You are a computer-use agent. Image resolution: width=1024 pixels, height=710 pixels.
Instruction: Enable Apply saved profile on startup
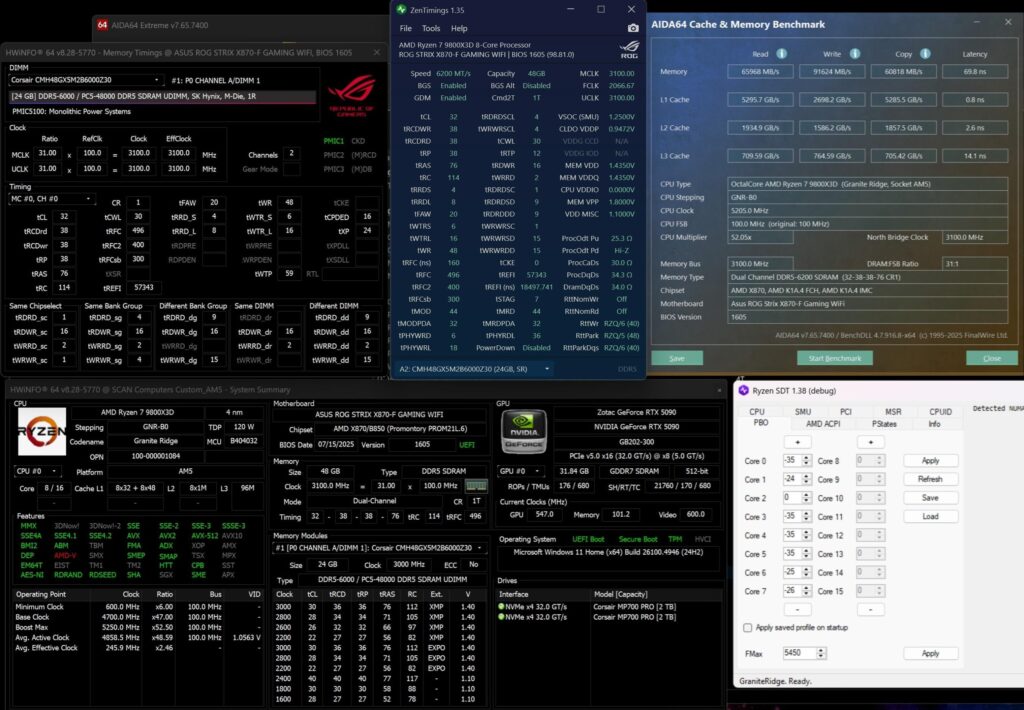point(748,628)
